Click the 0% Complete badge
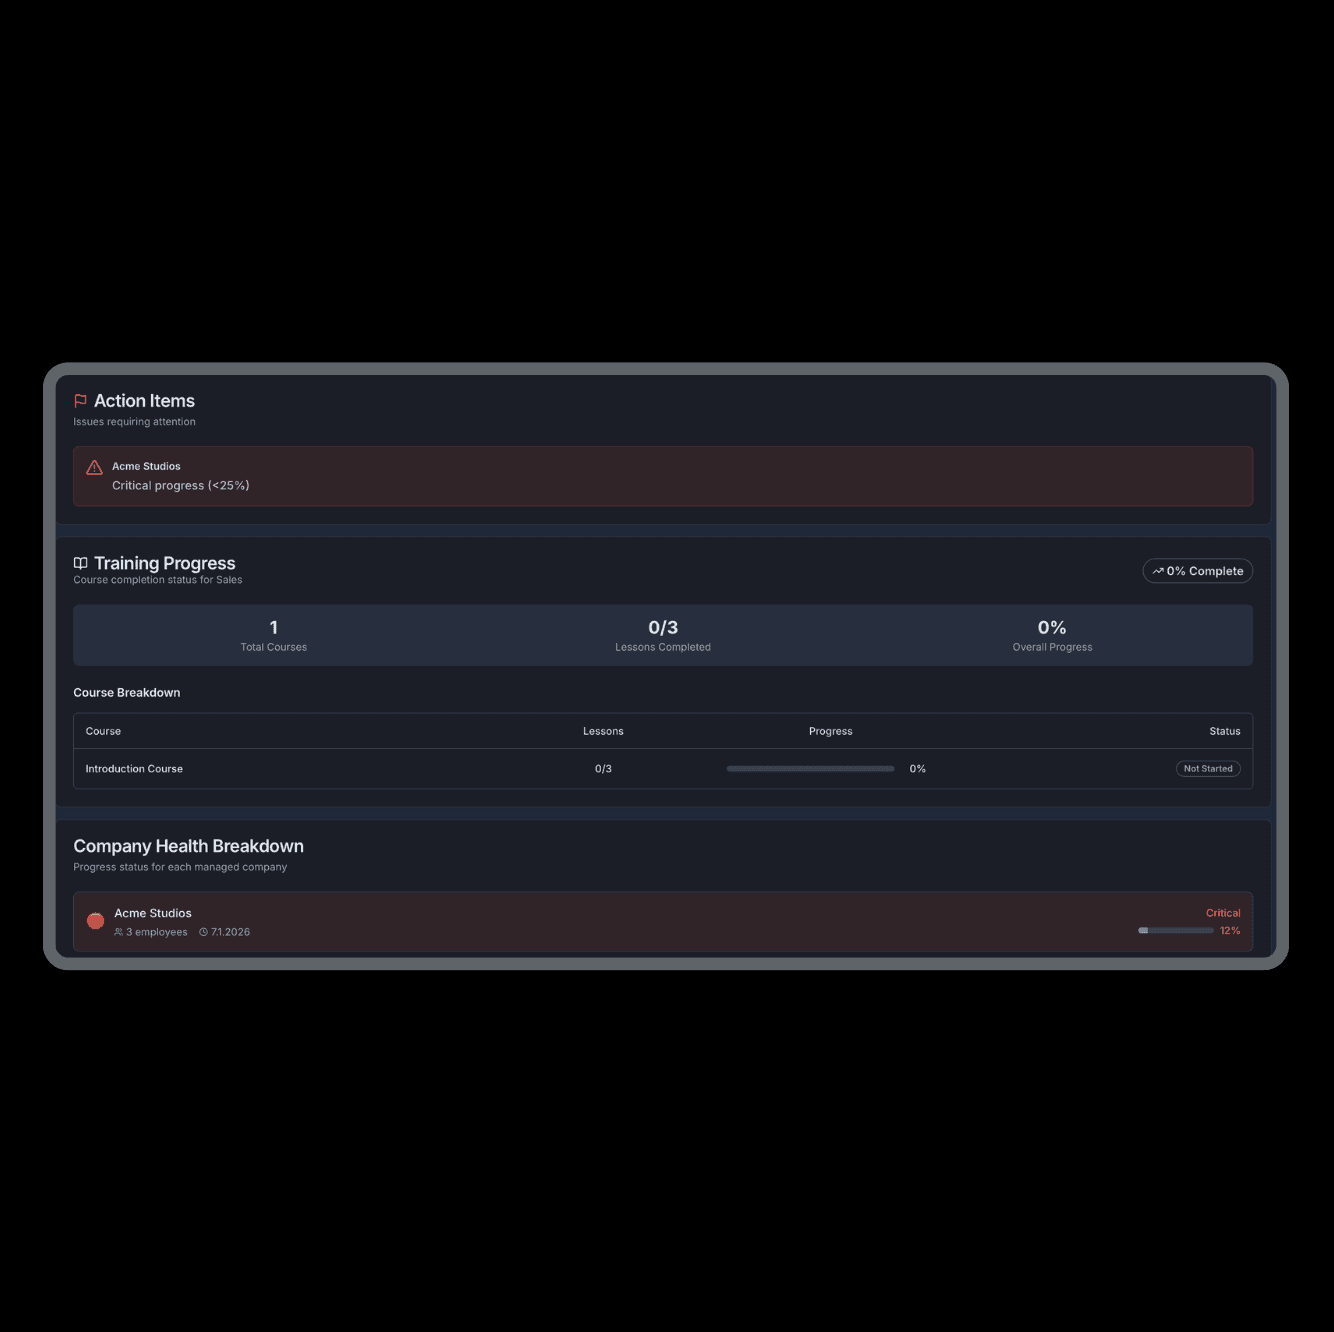 pyautogui.click(x=1197, y=570)
